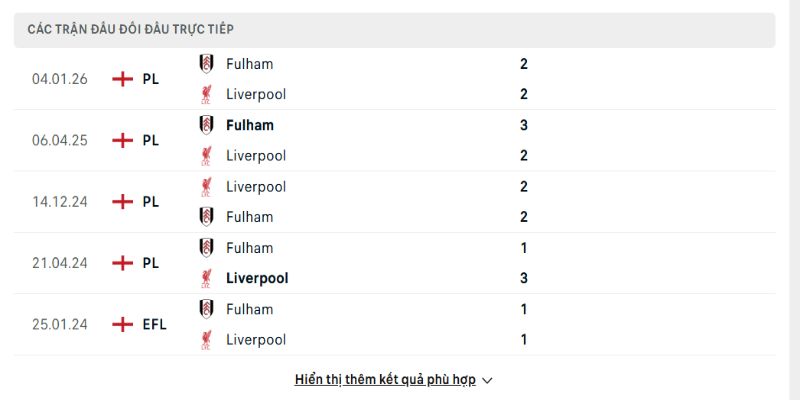
Task: Click PL label for the 21.04.24 match
Action: coord(150,263)
